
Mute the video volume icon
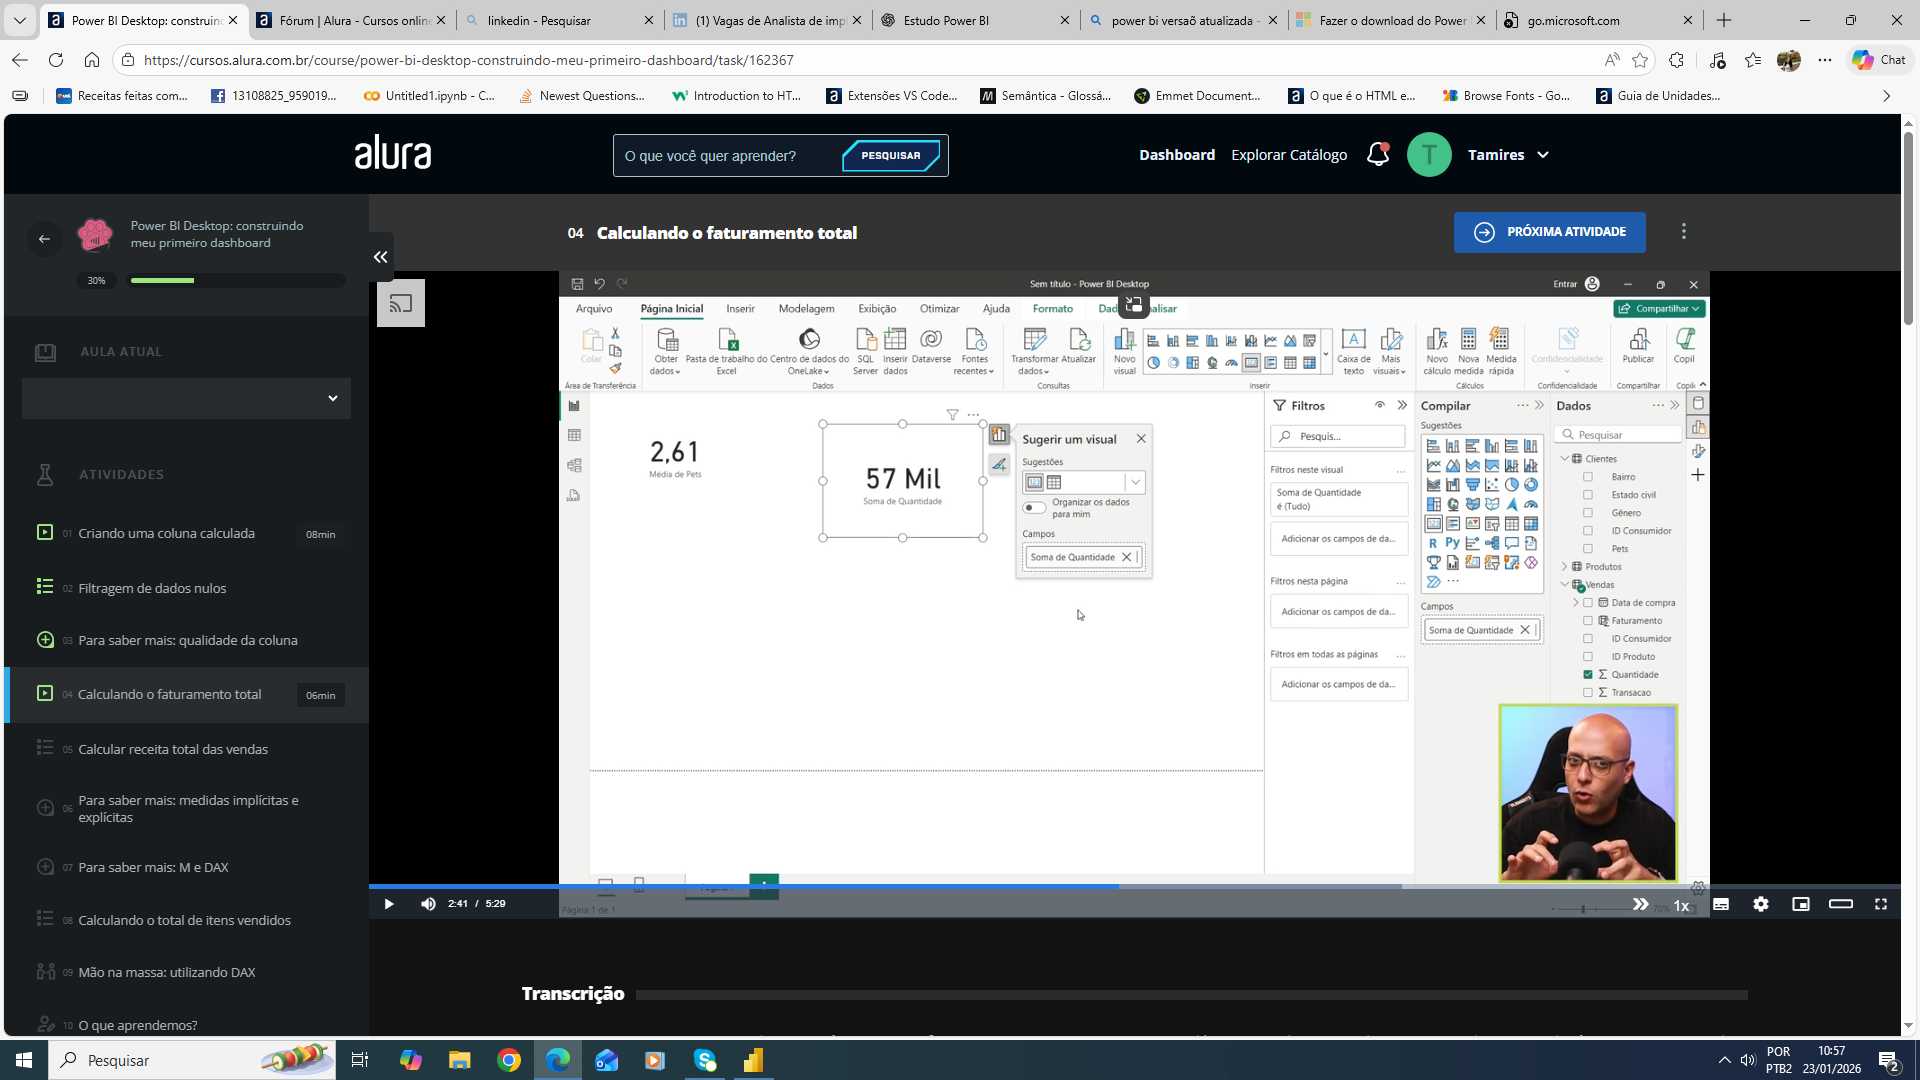[x=428, y=904]
